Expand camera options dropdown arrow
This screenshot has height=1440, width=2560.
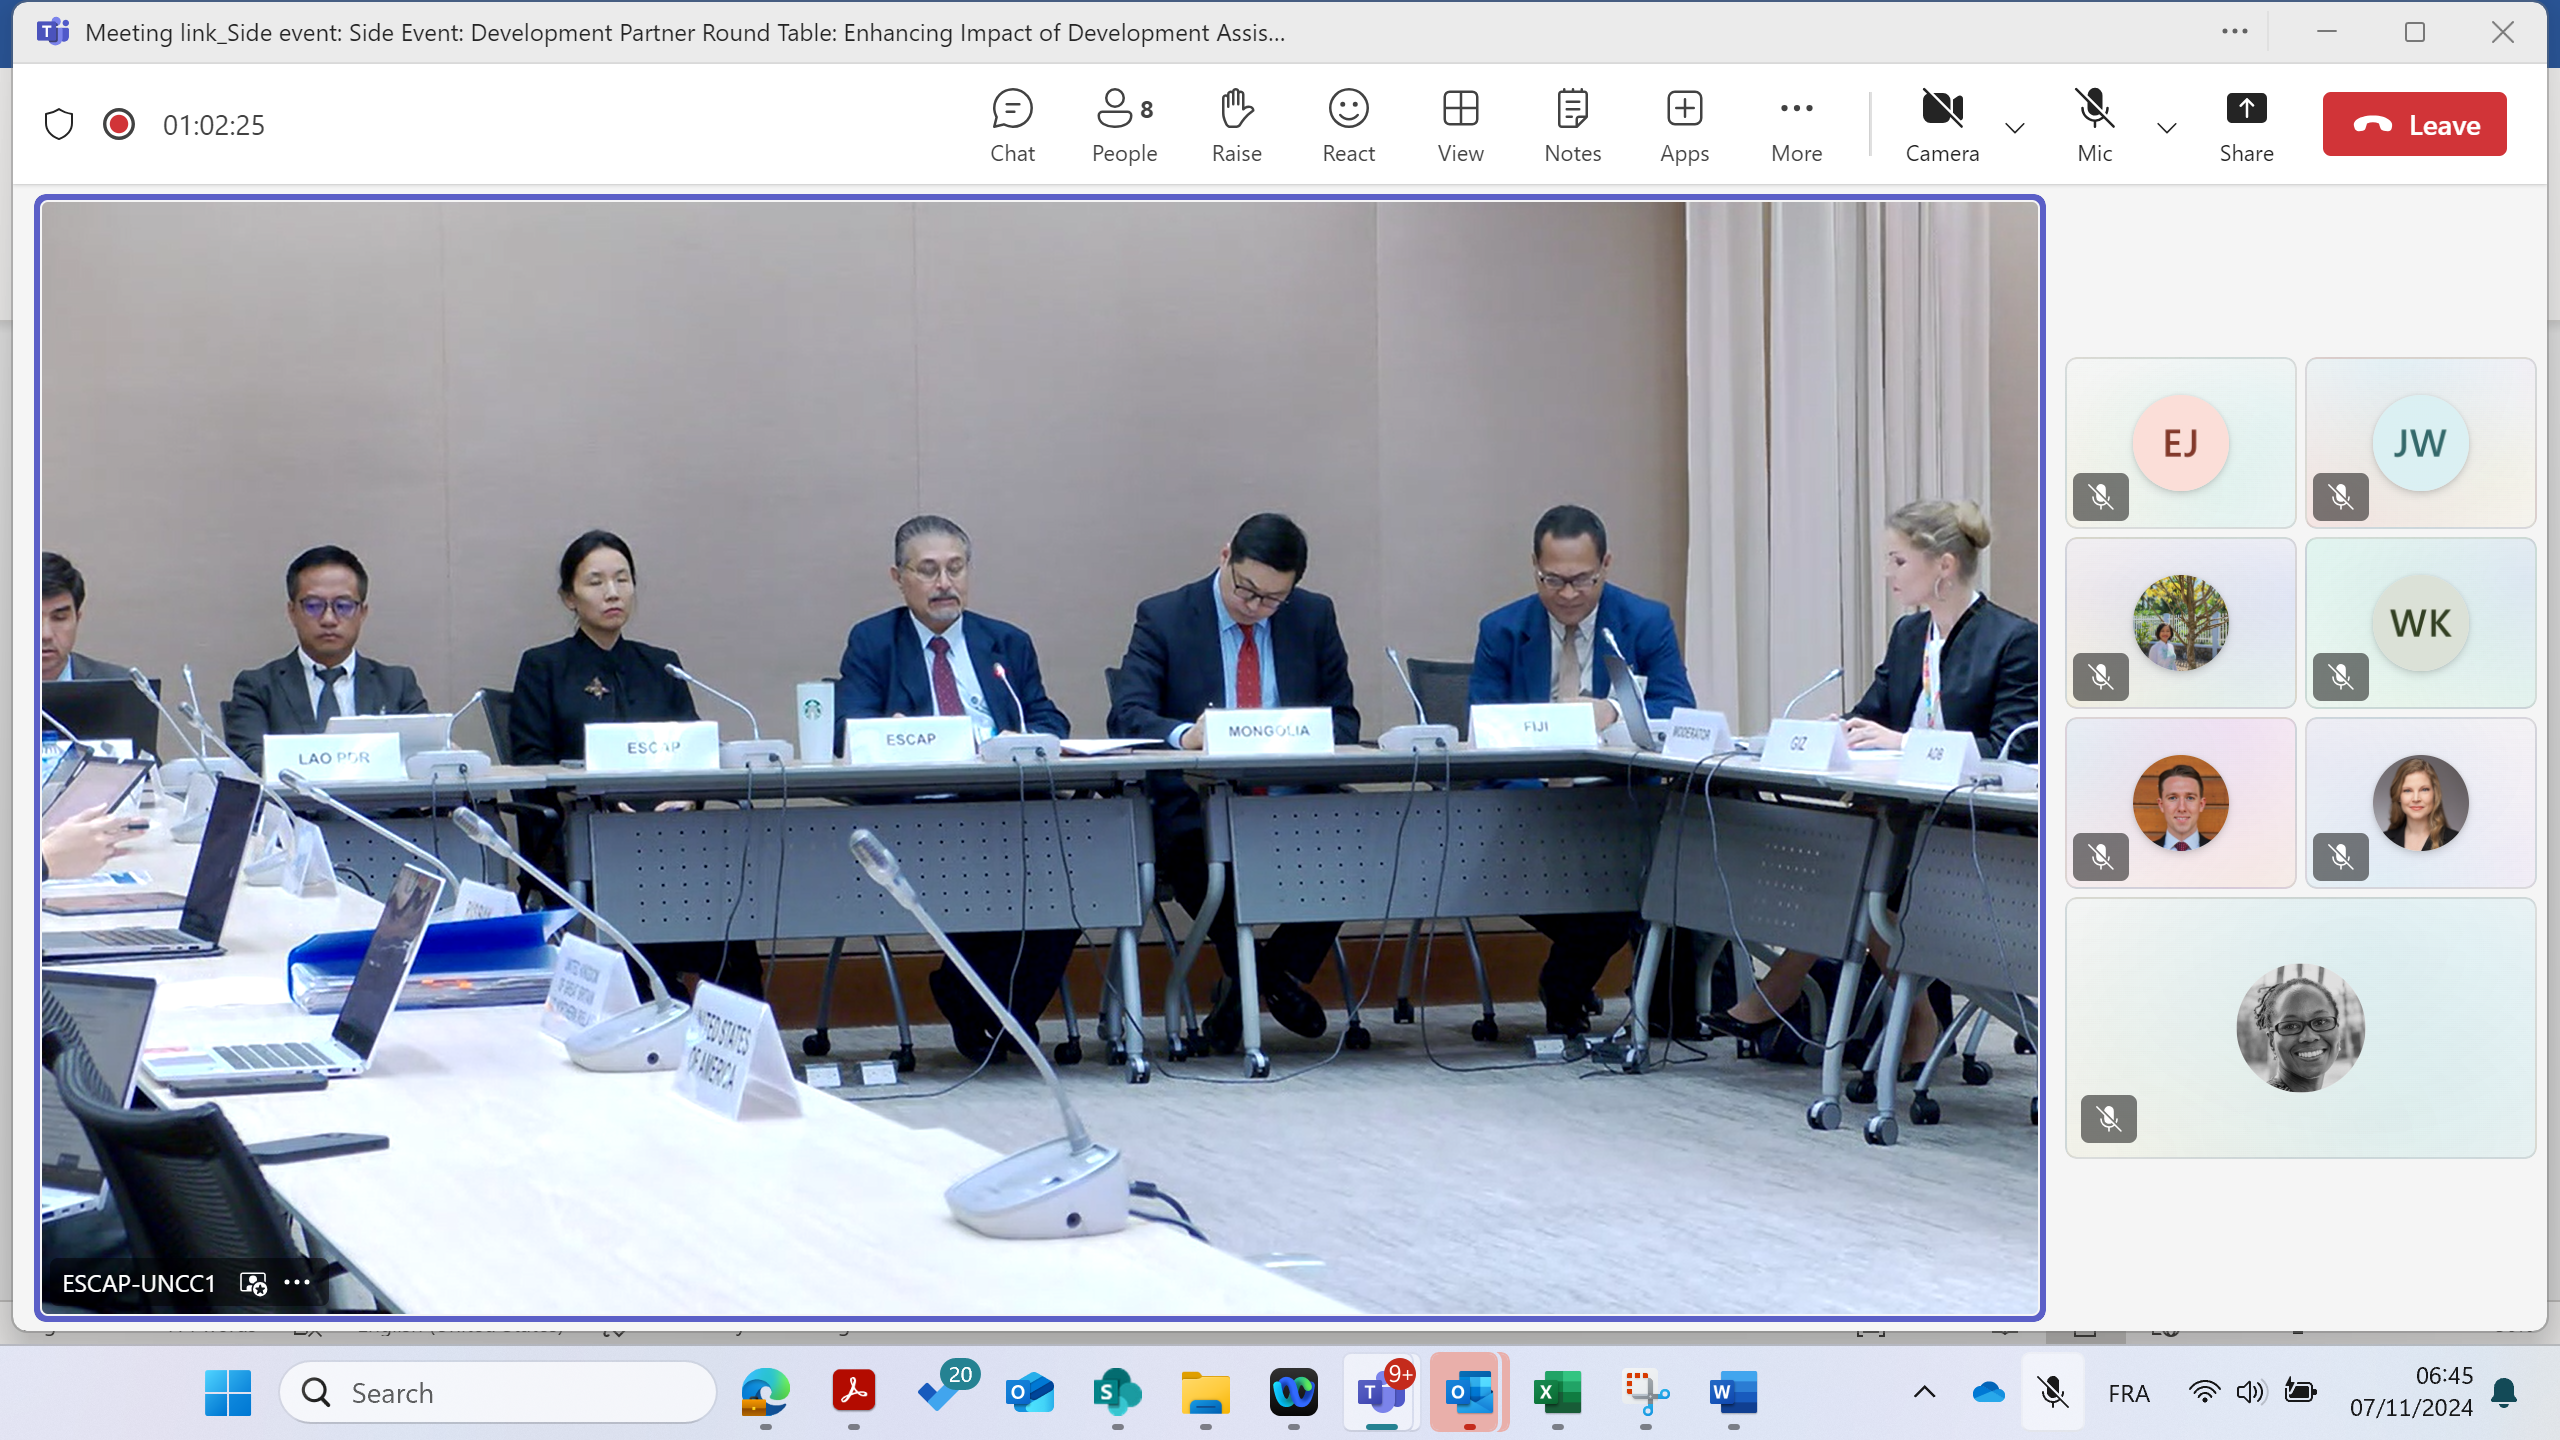tap(2015, 128)
